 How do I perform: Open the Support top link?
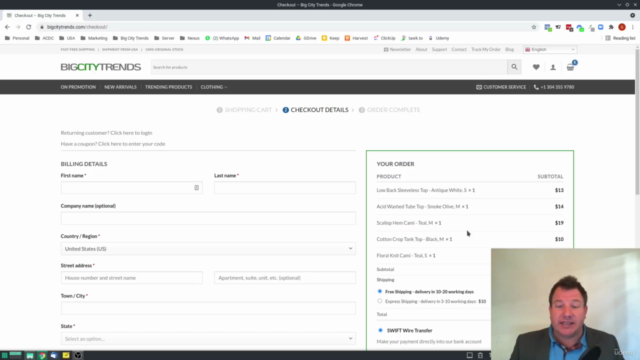439,49
